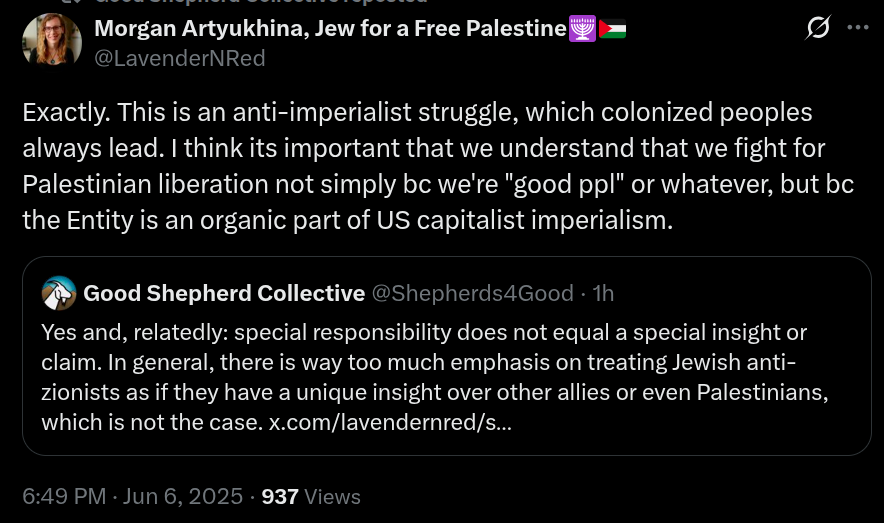This screenshot has width=884, height=523.
Task: Click the menorah emoji in display name
Action: click(x=582, y=29)
